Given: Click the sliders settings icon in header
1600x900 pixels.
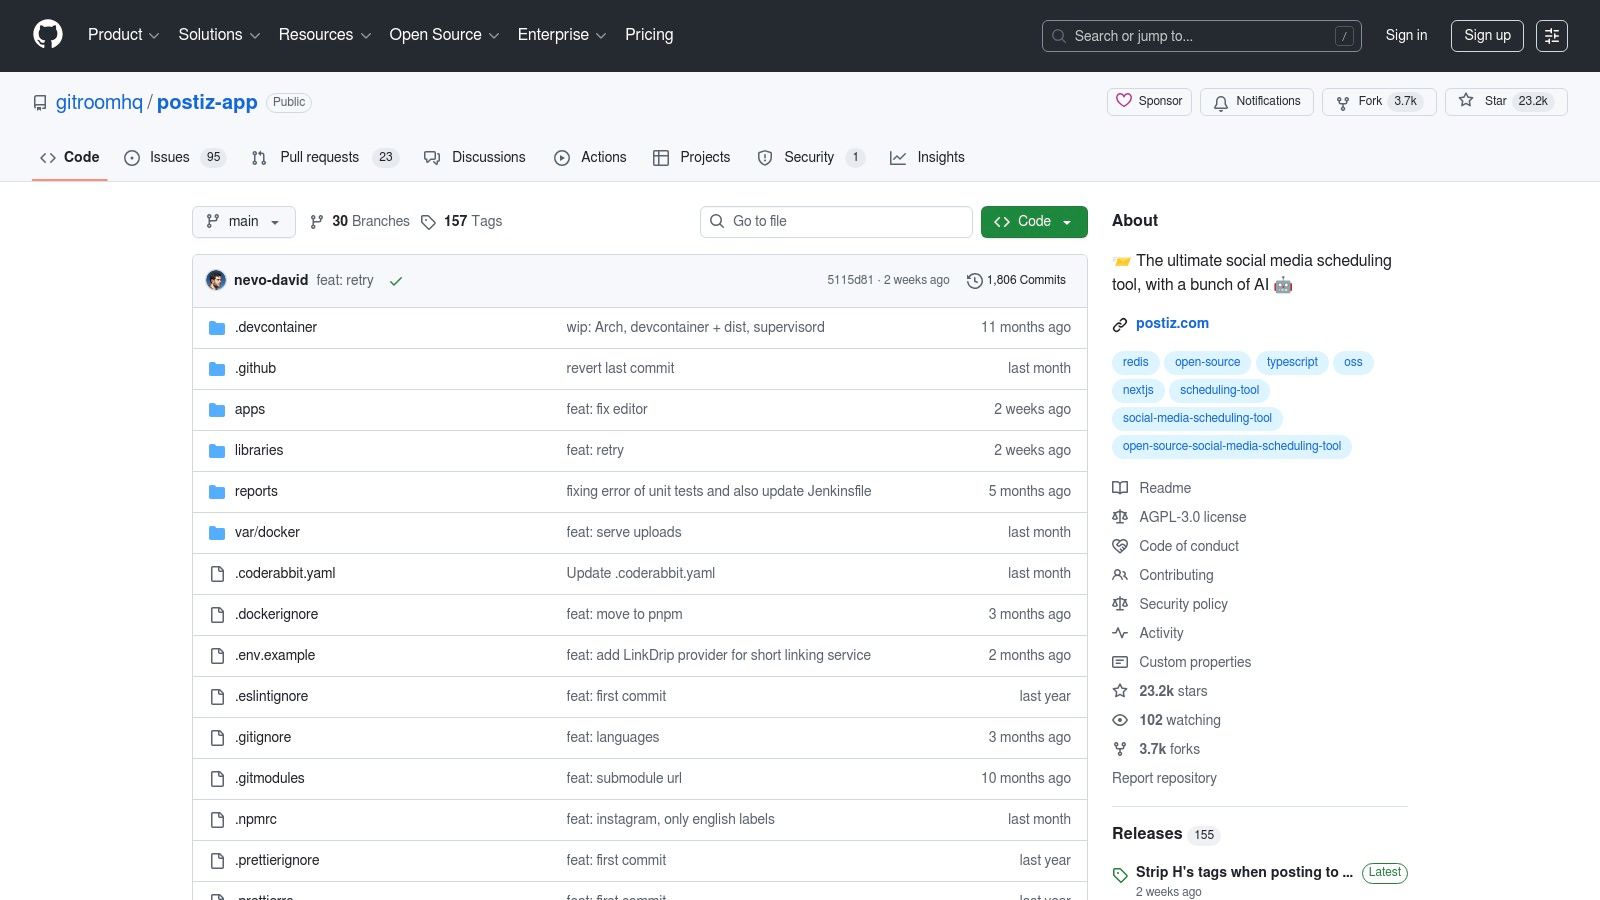Looking at the screenshot, I should tap(1552, 36).
